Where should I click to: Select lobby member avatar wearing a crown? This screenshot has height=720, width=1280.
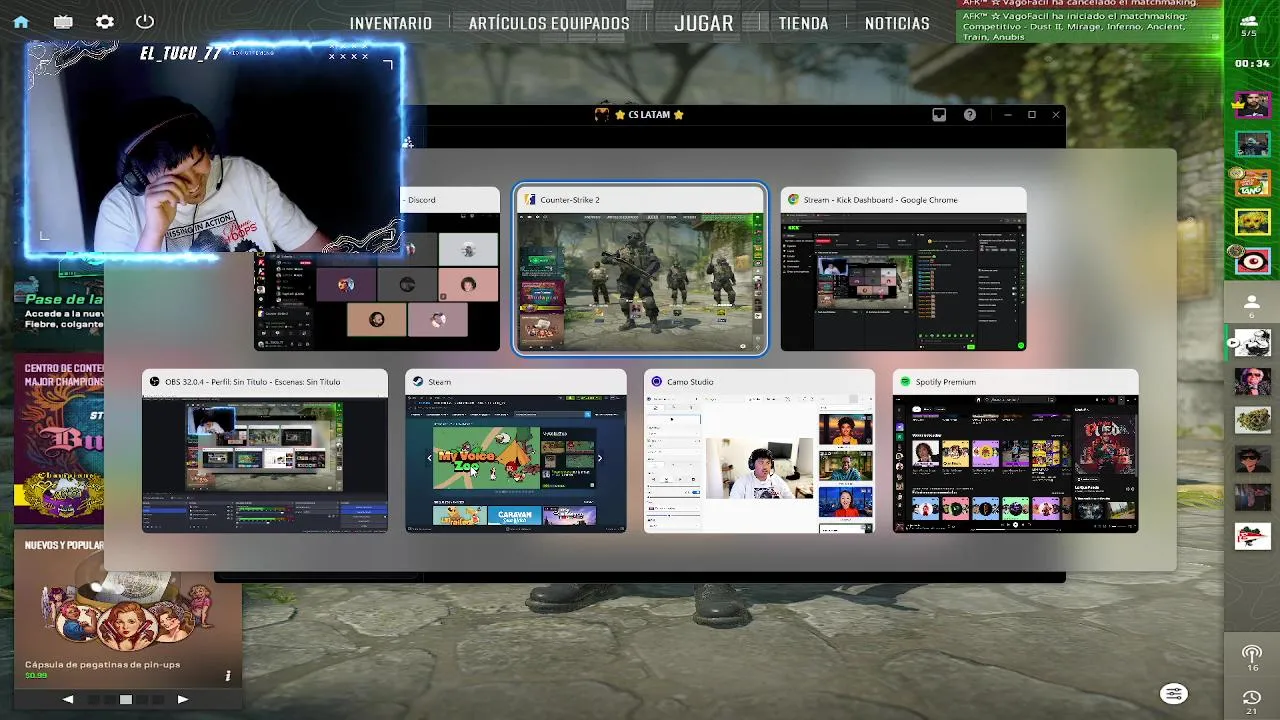1252,103
